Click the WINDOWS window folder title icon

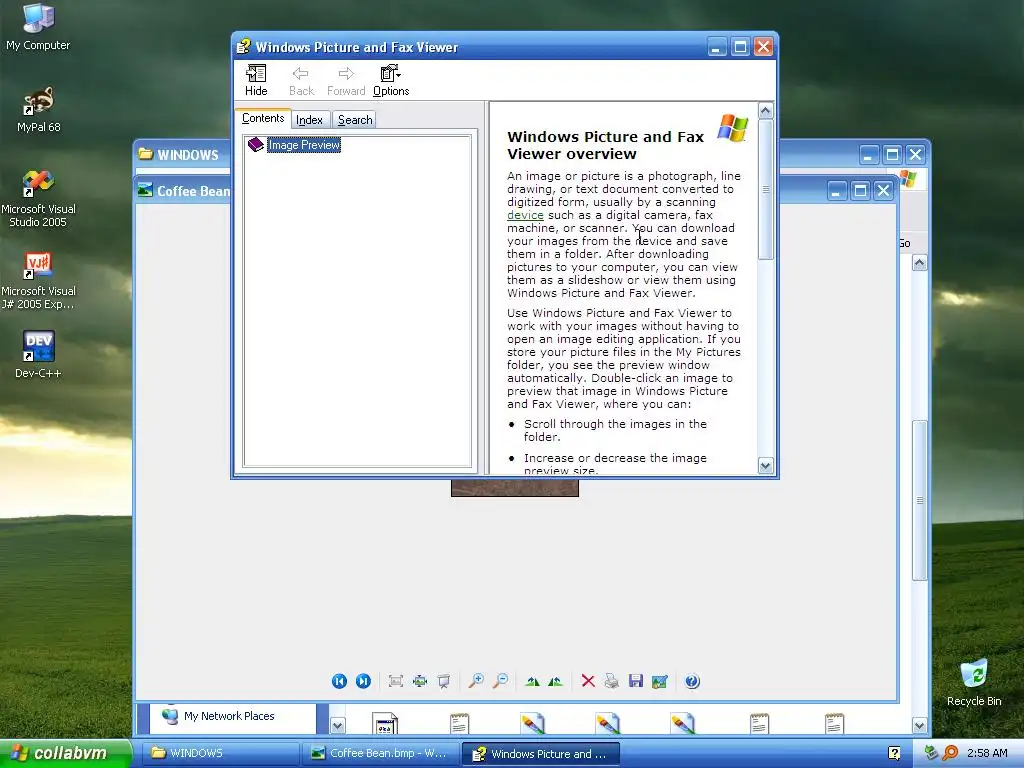pyautogui.click(x=146, y=154)
